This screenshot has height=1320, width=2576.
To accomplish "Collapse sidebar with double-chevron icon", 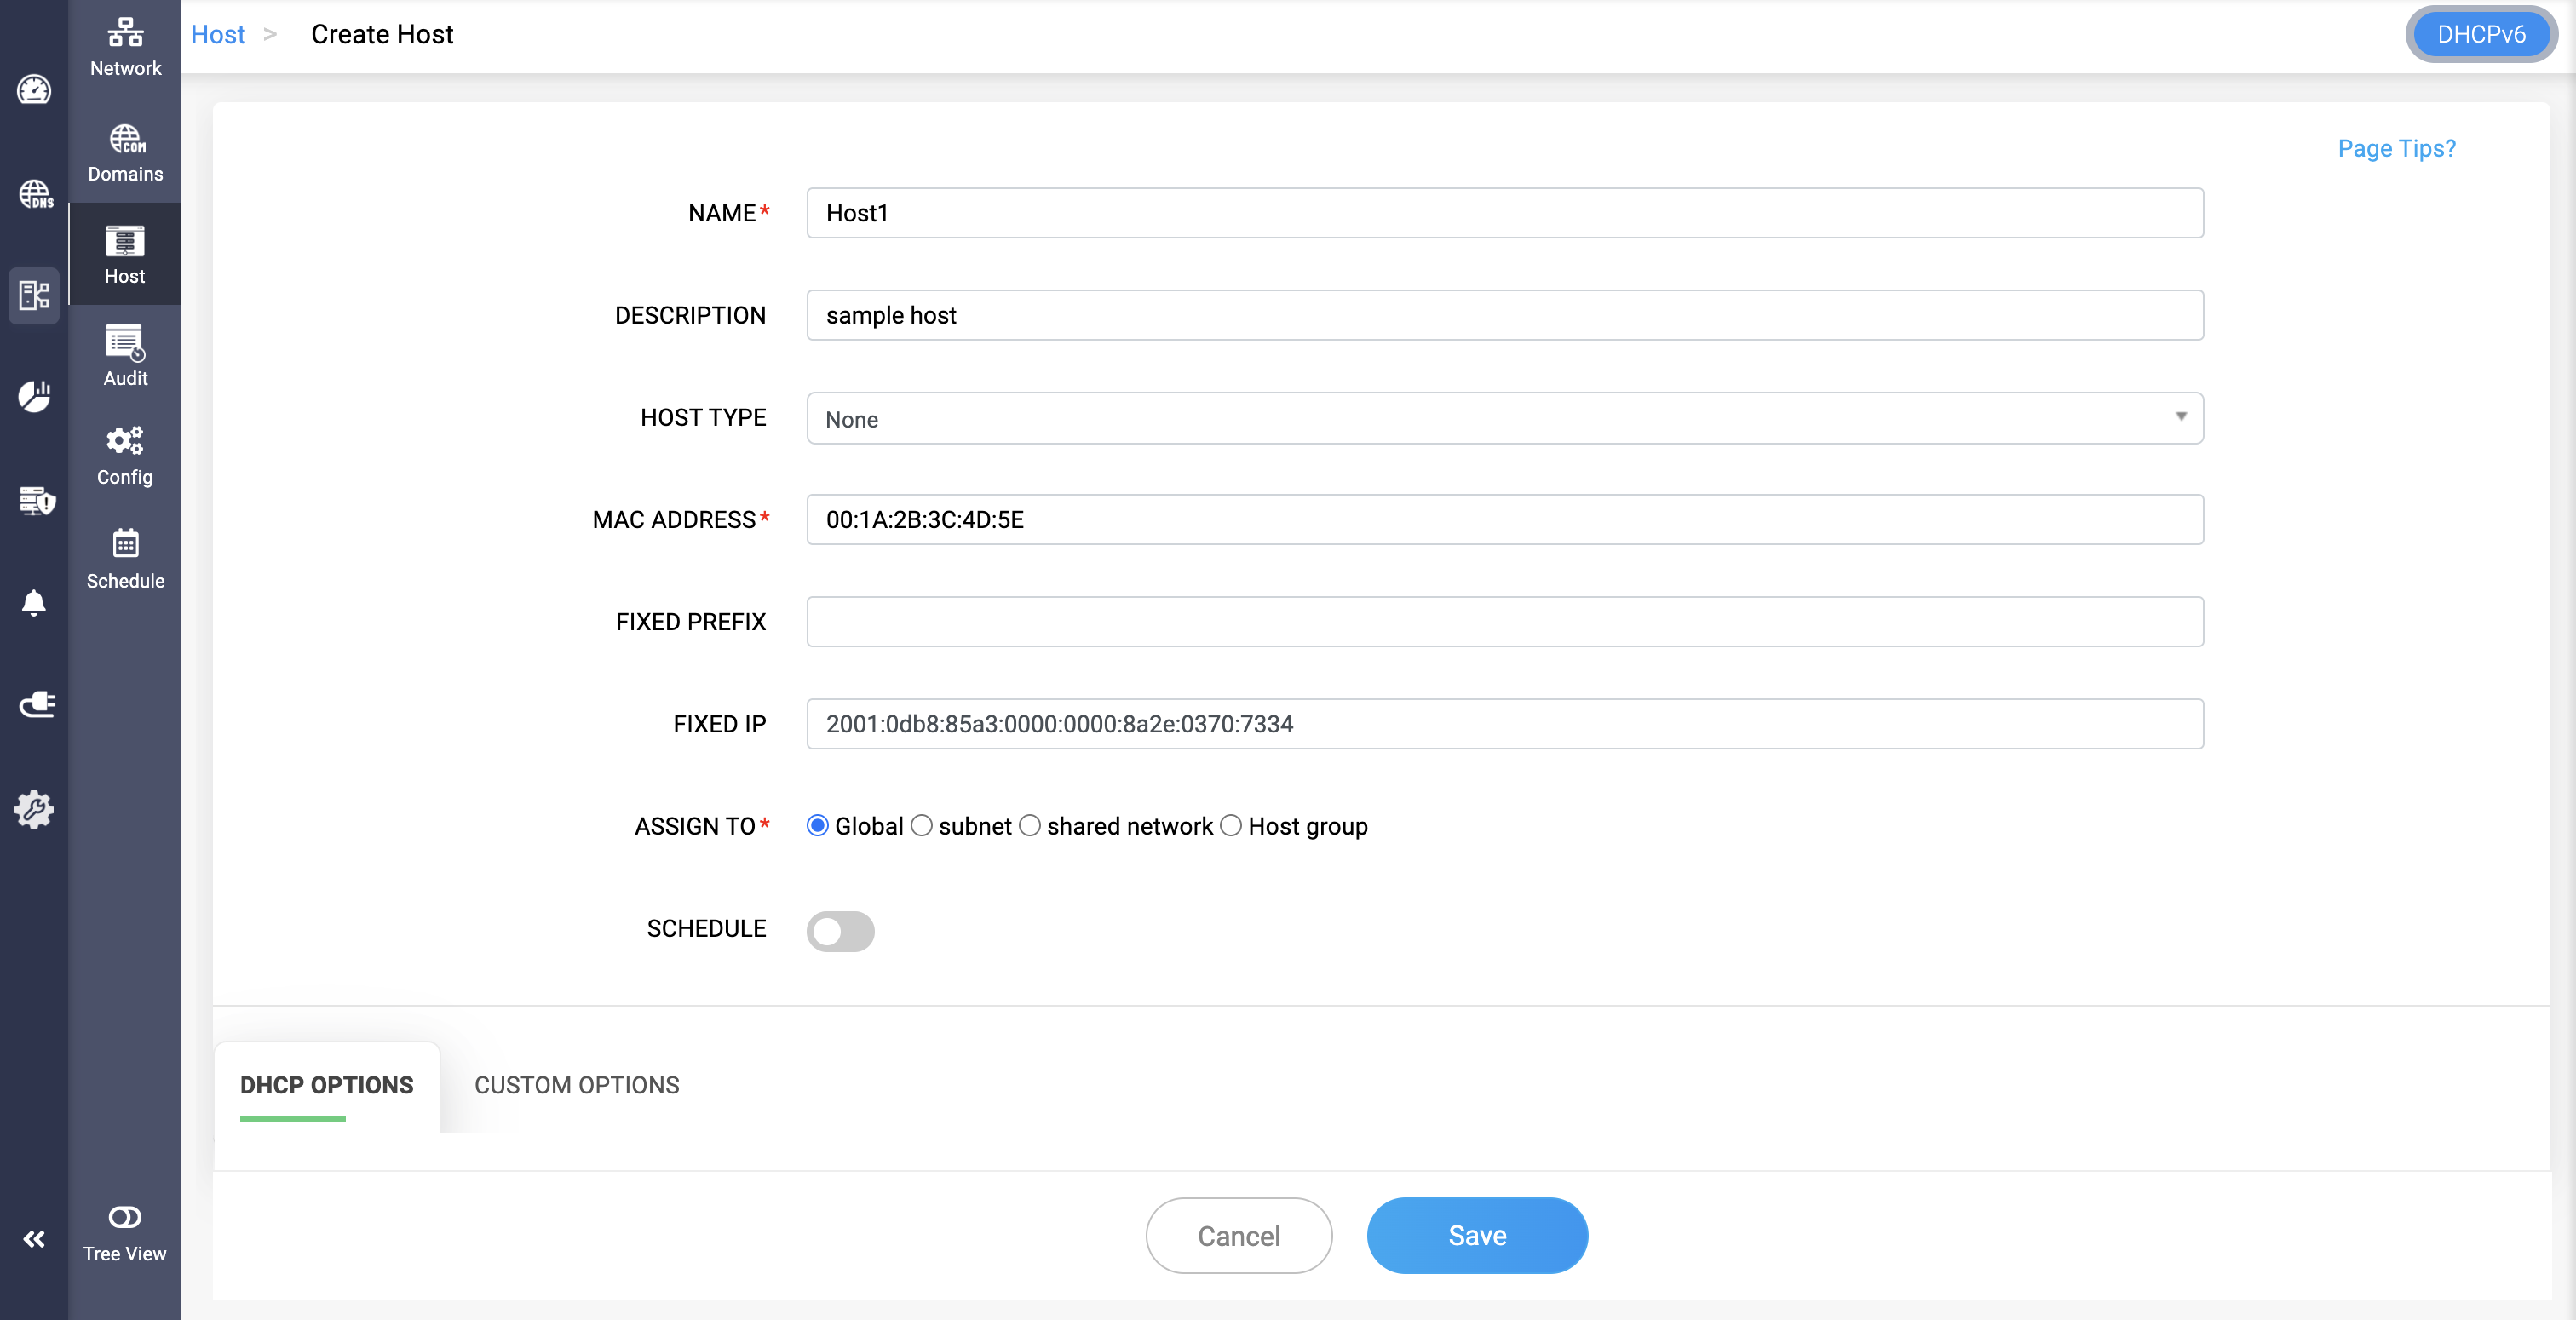I will [x=34, y=1239].
